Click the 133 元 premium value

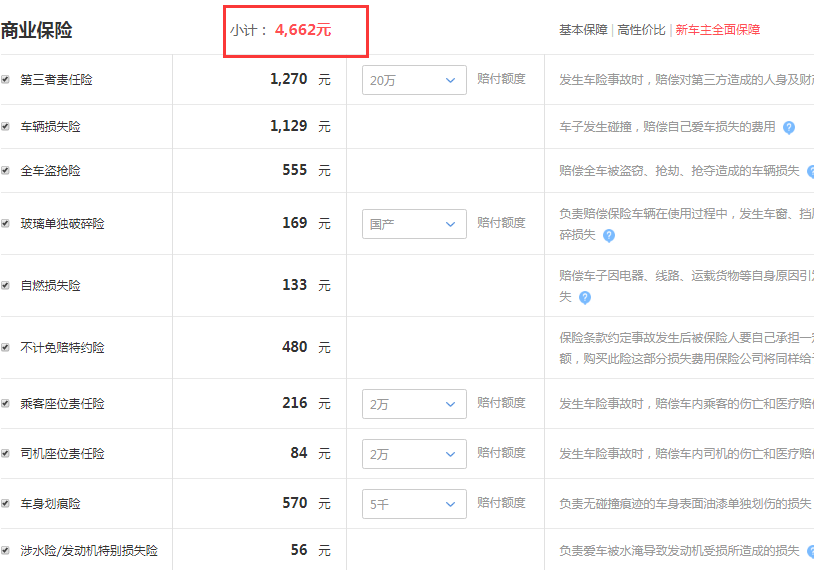[306, 284]
